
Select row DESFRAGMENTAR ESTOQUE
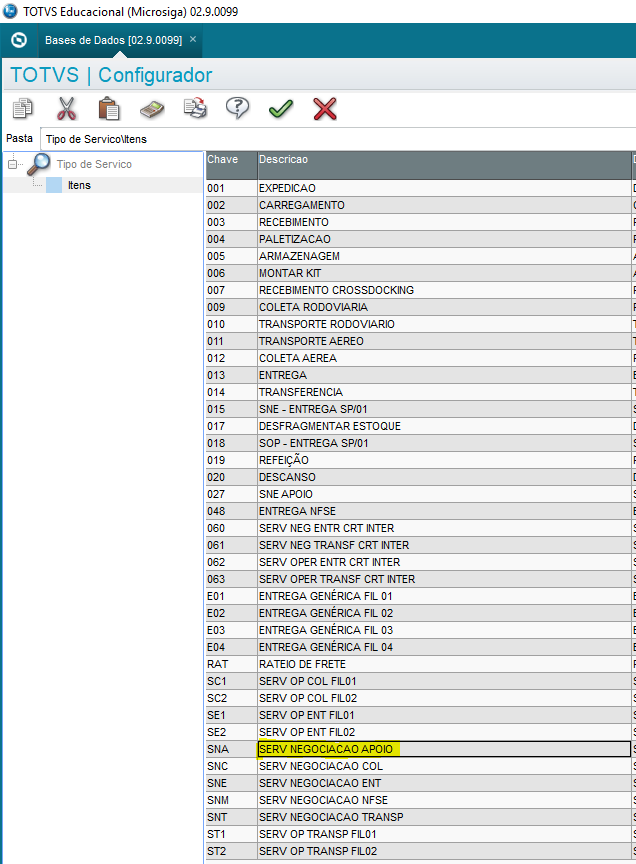pyautogui.click(x=419, y=426)
